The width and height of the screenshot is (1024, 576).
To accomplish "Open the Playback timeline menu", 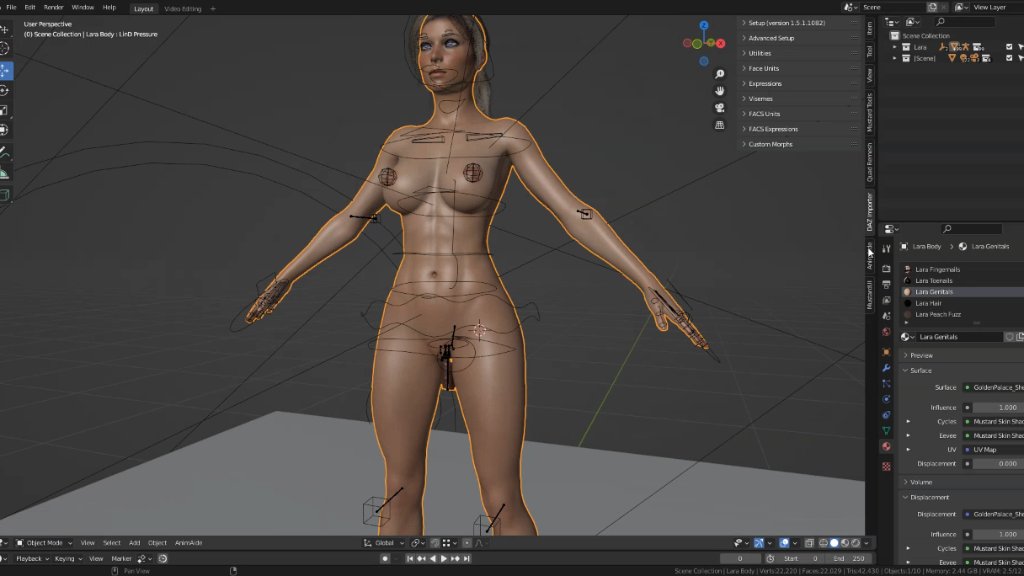I will click(32, 558).
